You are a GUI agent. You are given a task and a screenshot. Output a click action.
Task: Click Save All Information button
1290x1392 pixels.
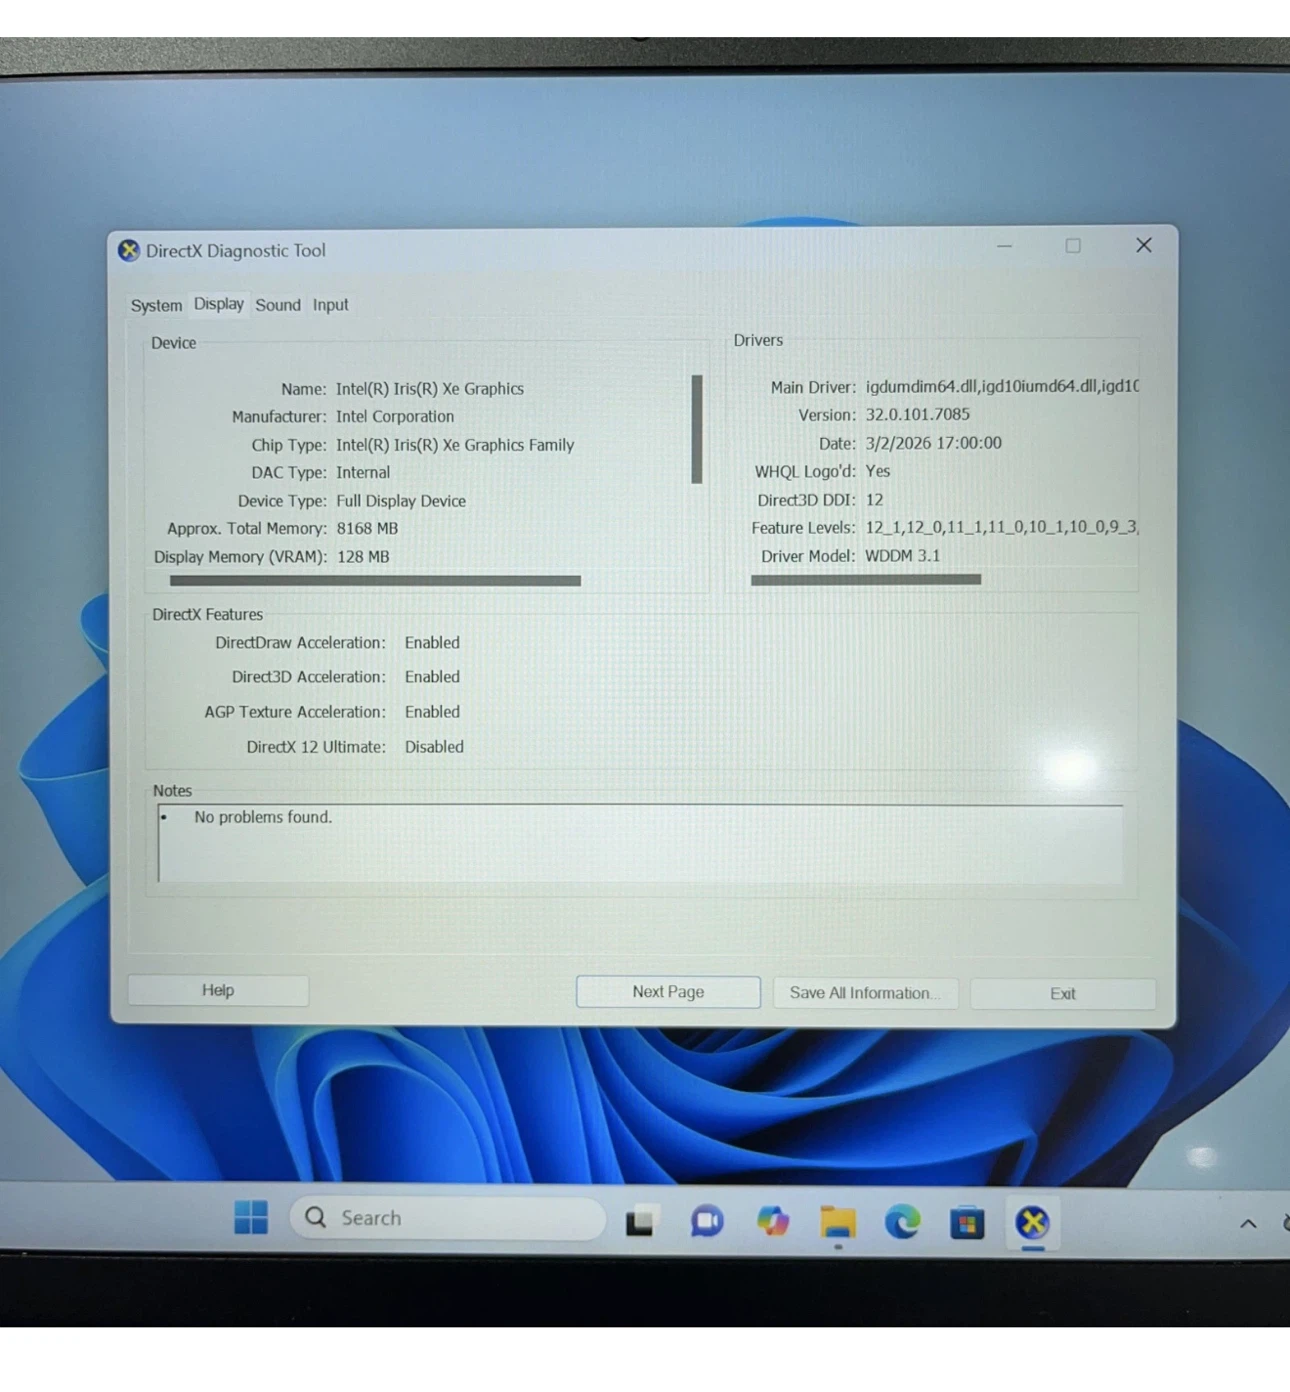[865, 993]
